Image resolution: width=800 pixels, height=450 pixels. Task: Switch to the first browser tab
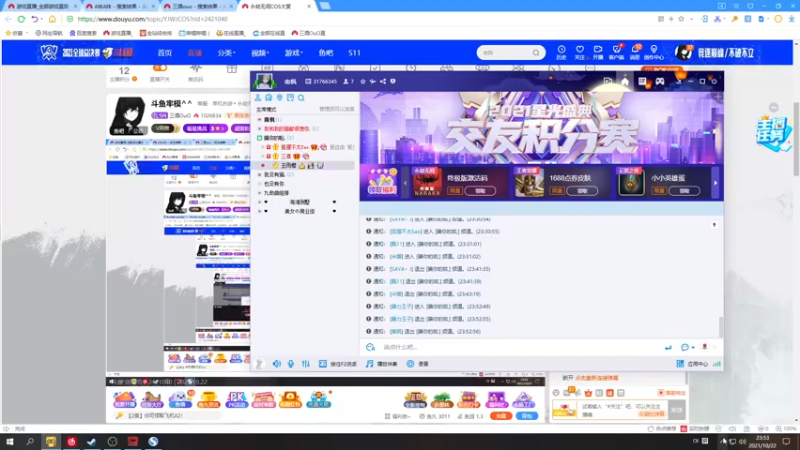coord(42,6)
